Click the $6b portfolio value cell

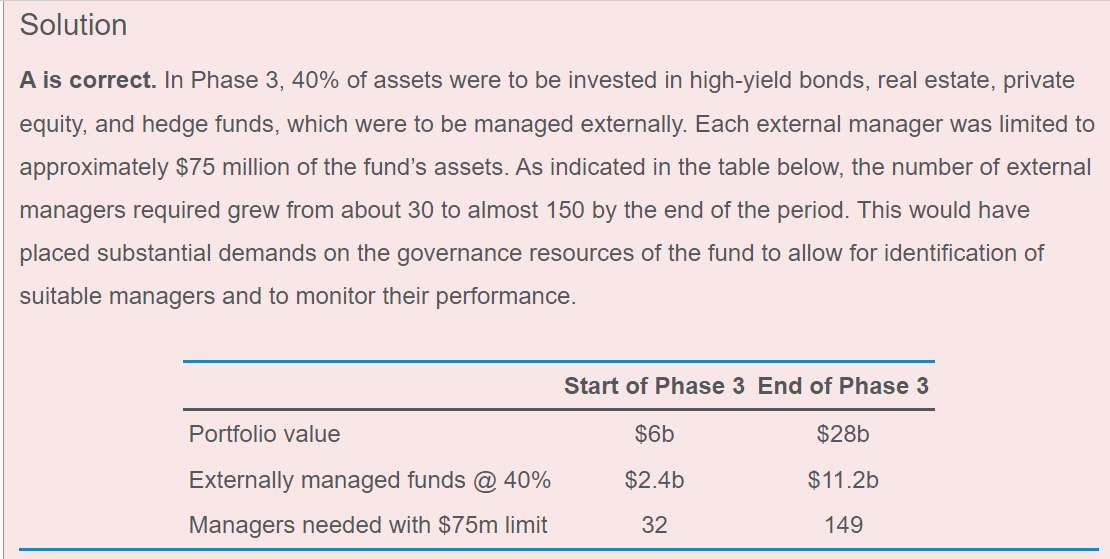(654, 434)
